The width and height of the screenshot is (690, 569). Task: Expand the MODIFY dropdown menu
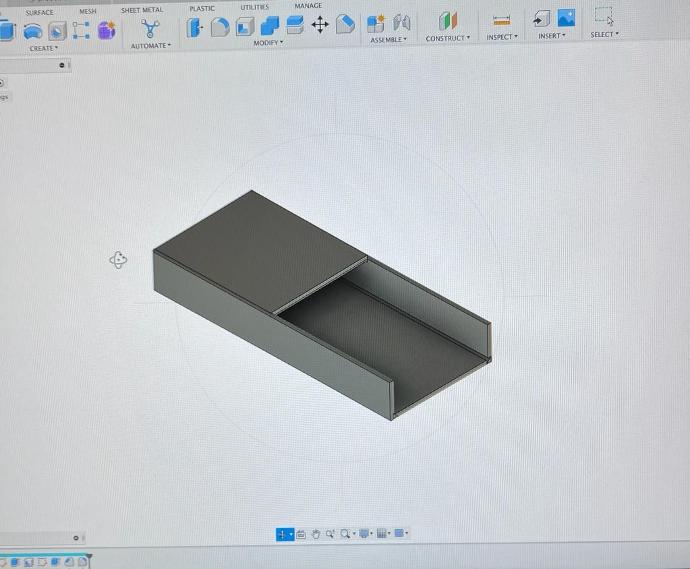tap(268, 43)
